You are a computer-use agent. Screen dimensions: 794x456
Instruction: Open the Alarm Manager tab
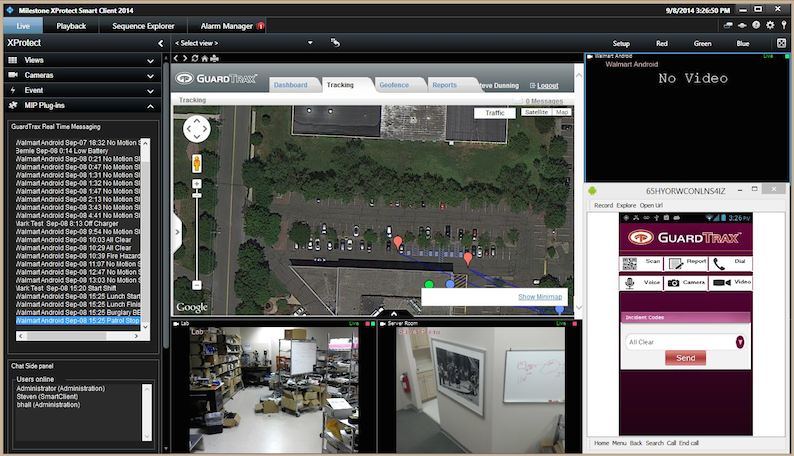point(227,26)
